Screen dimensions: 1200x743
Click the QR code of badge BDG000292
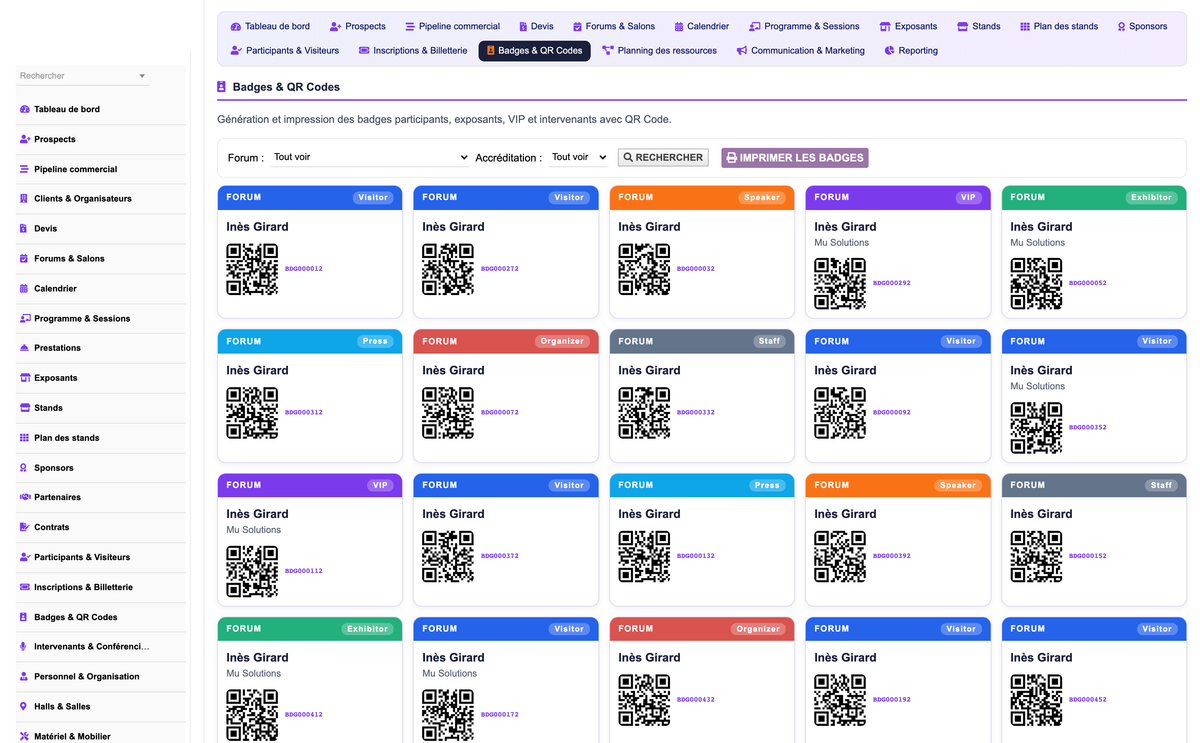[x=840, y=283]
